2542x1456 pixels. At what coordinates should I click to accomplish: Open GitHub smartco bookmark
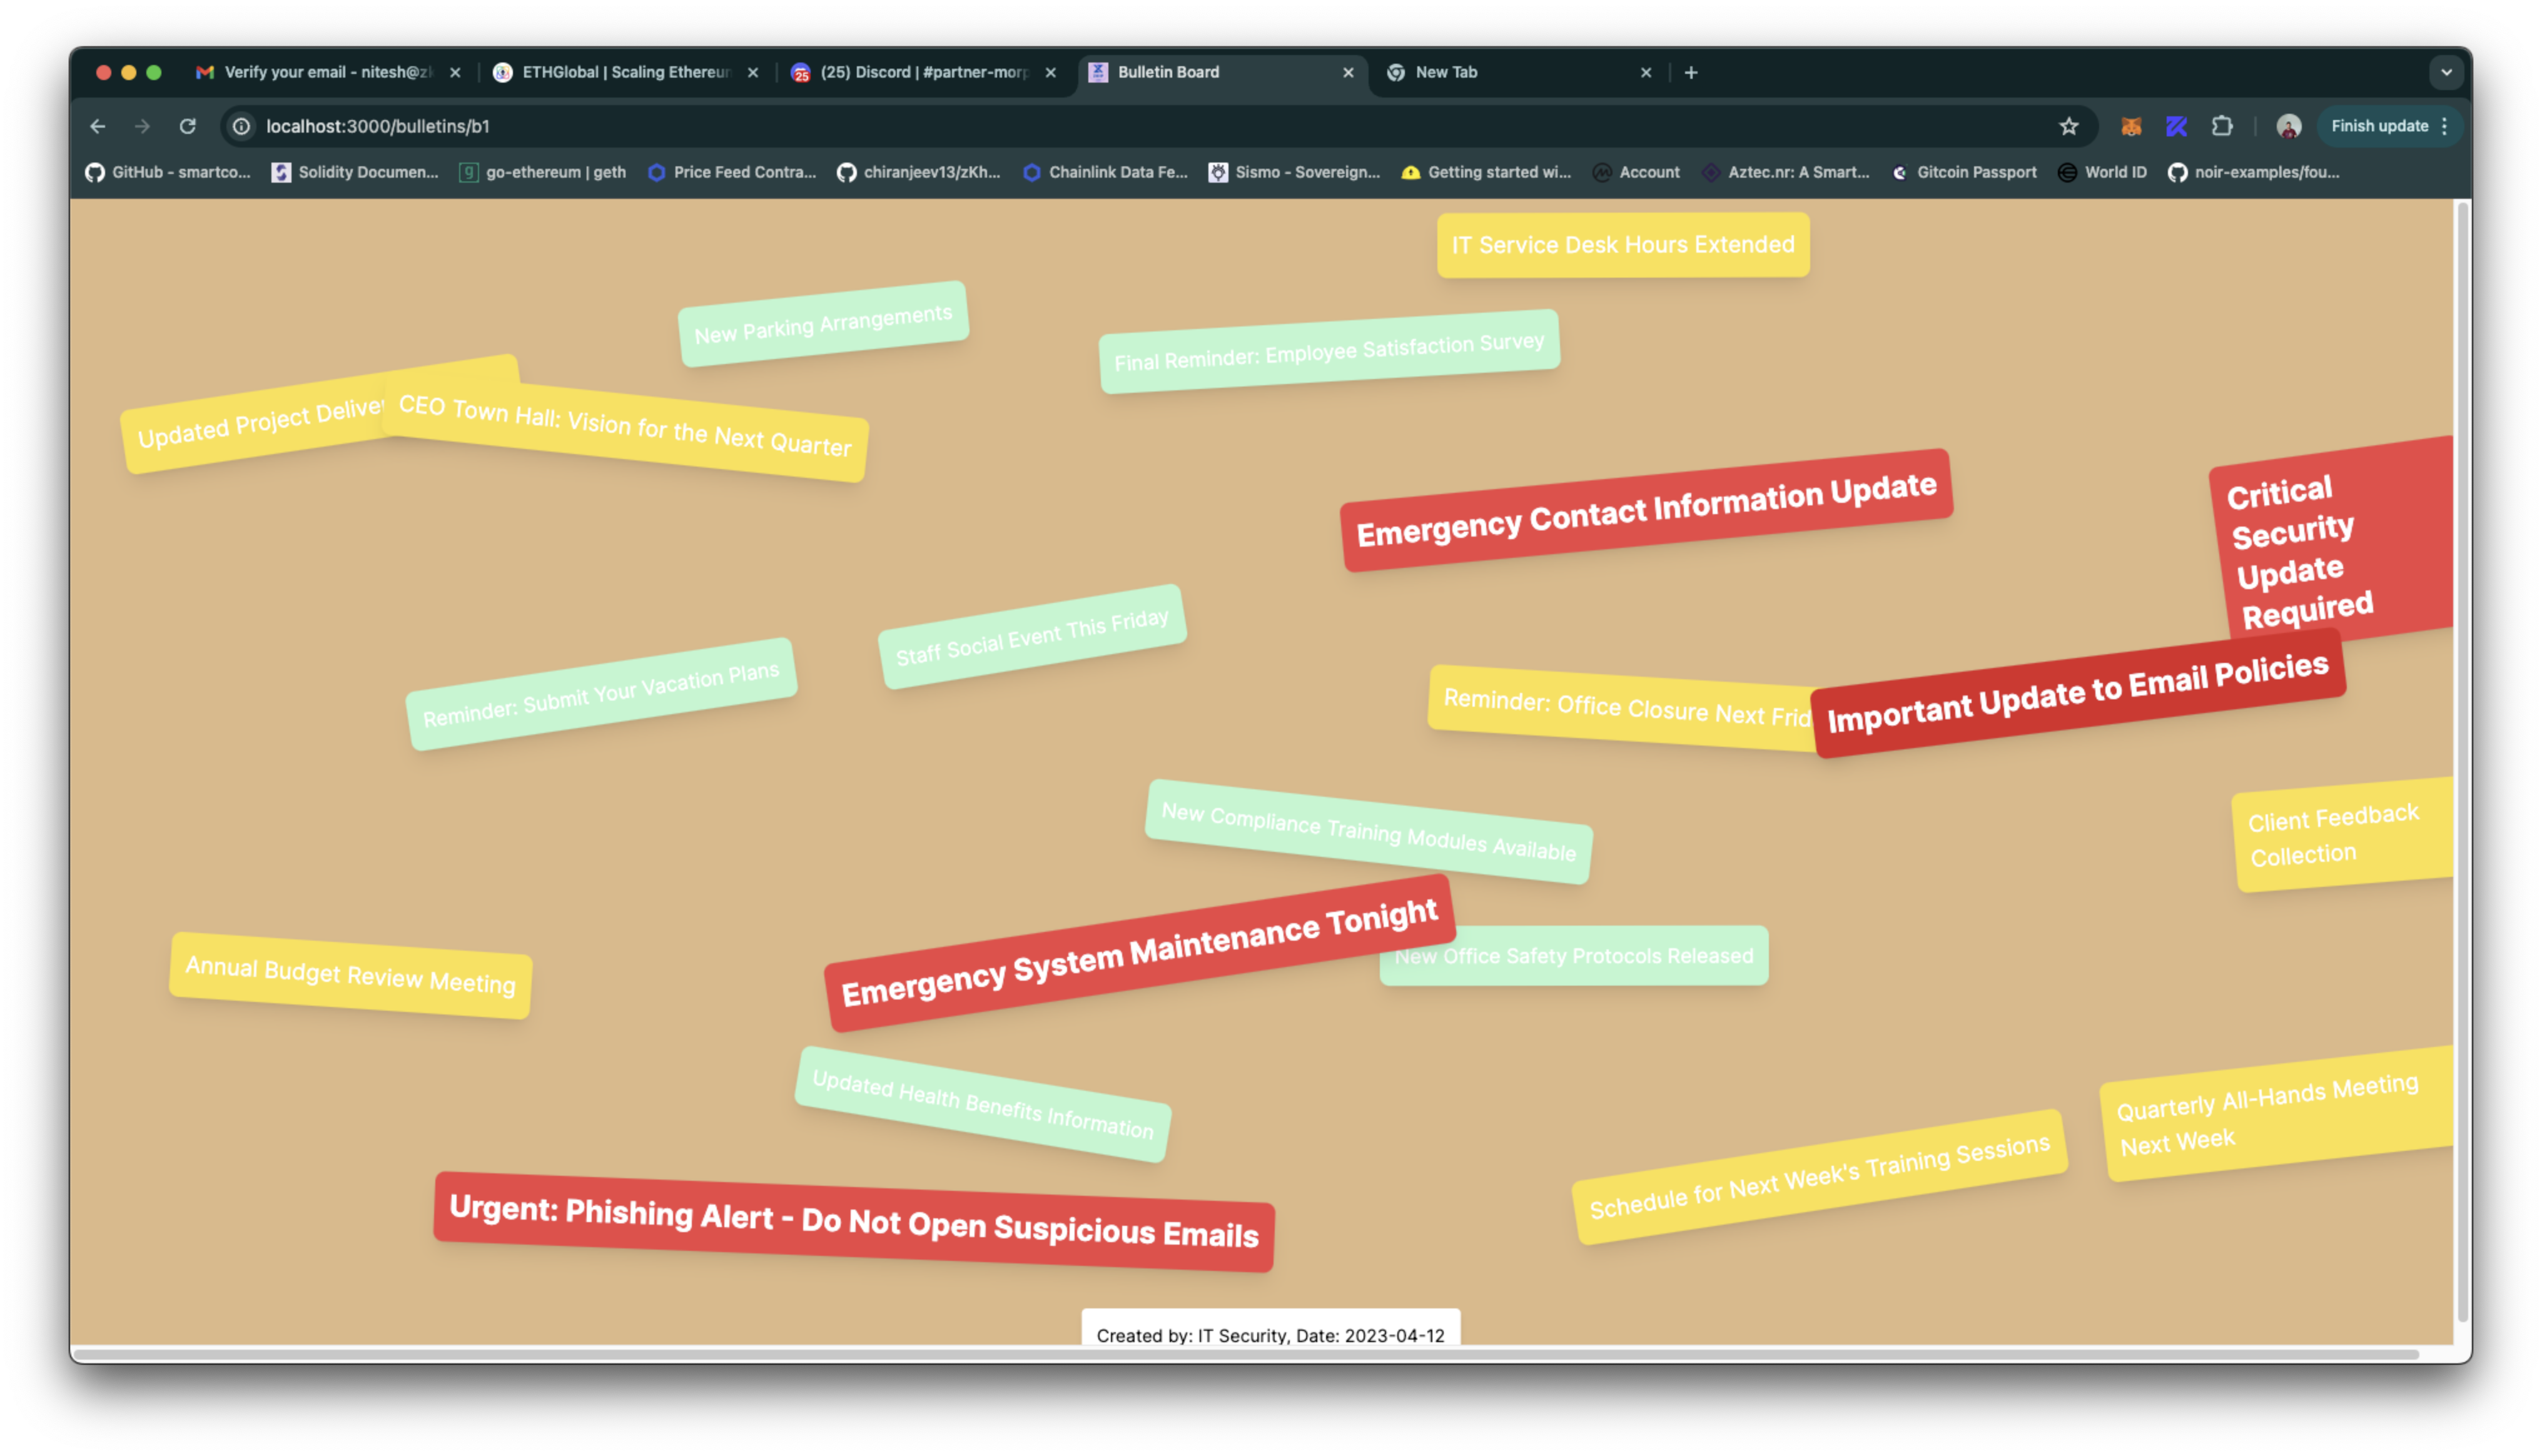coord(168,172)
